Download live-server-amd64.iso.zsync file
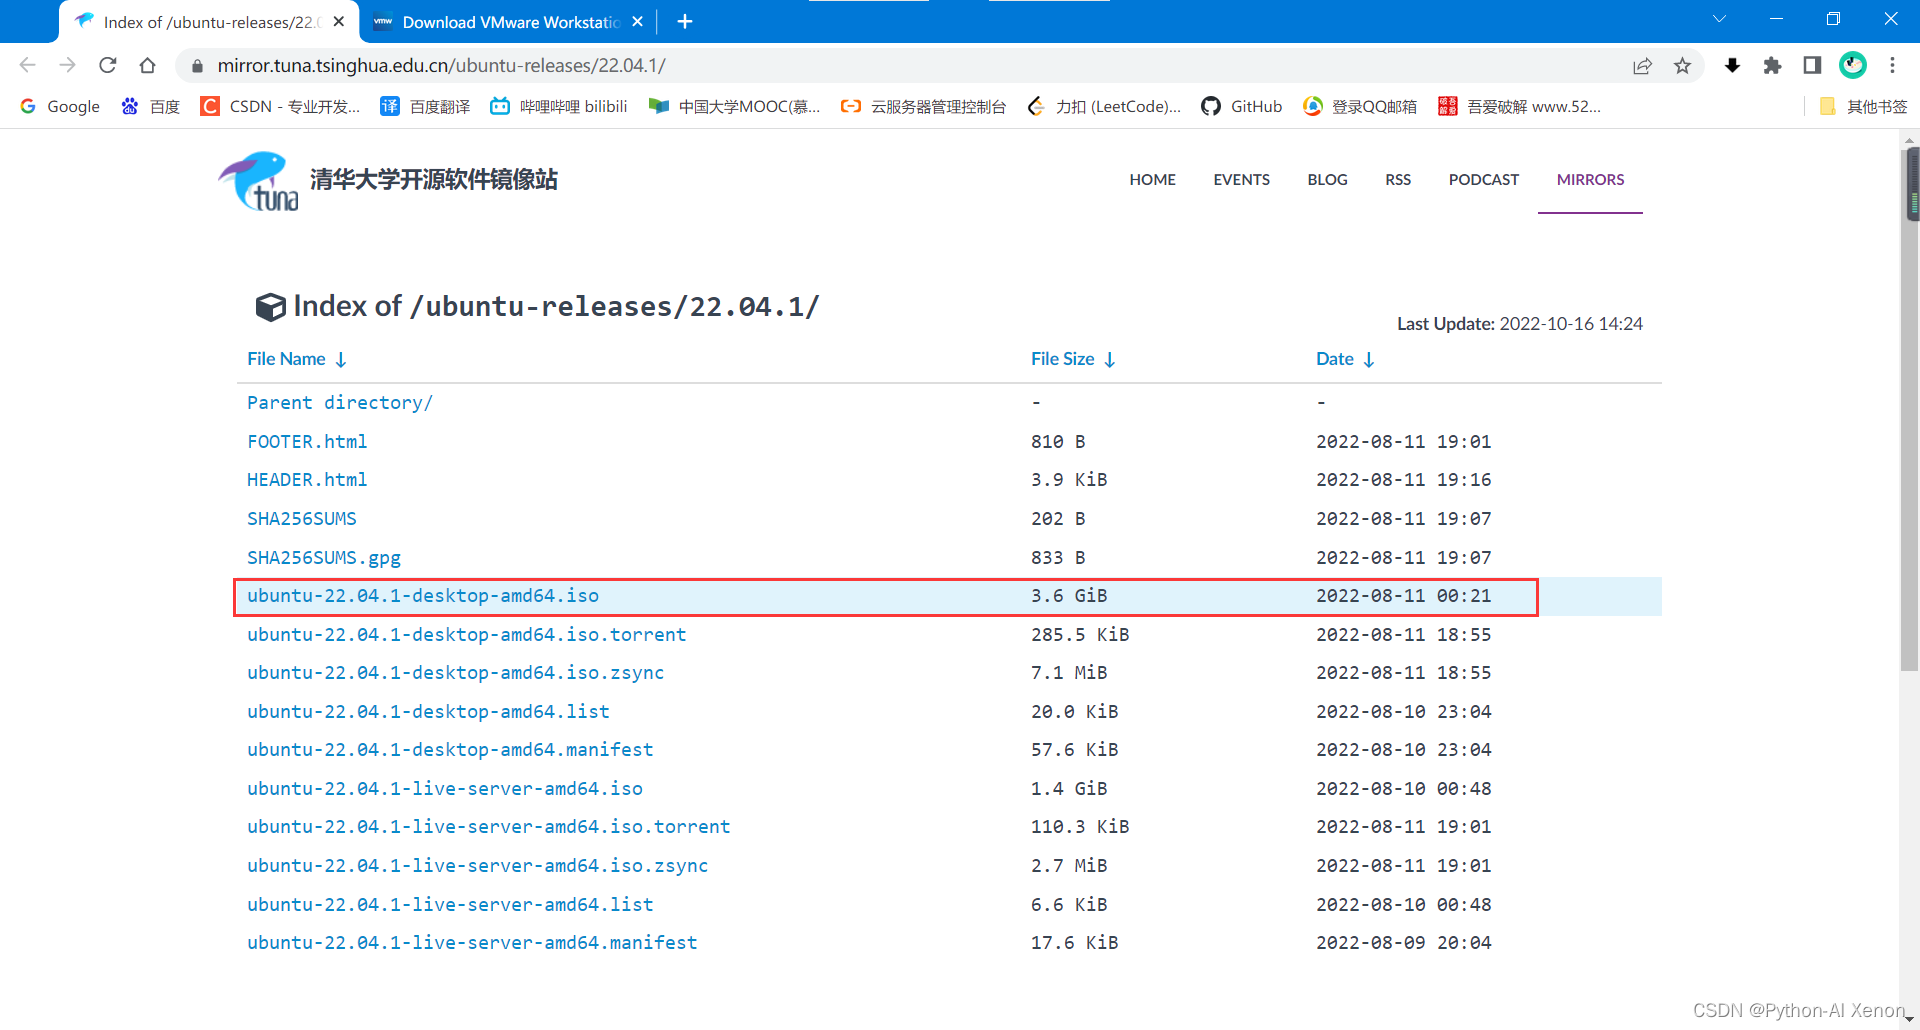Screen dimensions: 1920x1030 tap(477, 866)
